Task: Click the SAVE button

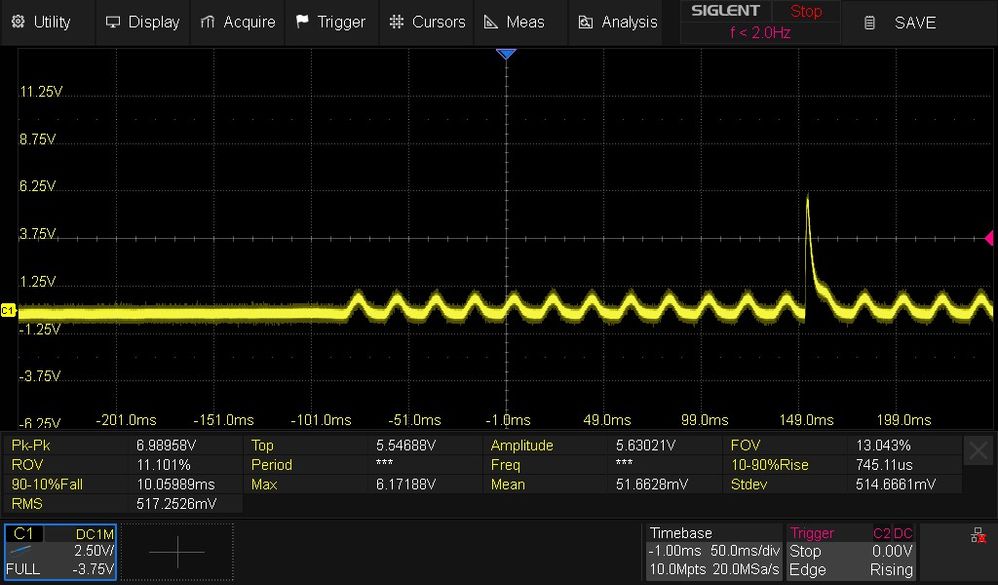Action: (915, 23)
